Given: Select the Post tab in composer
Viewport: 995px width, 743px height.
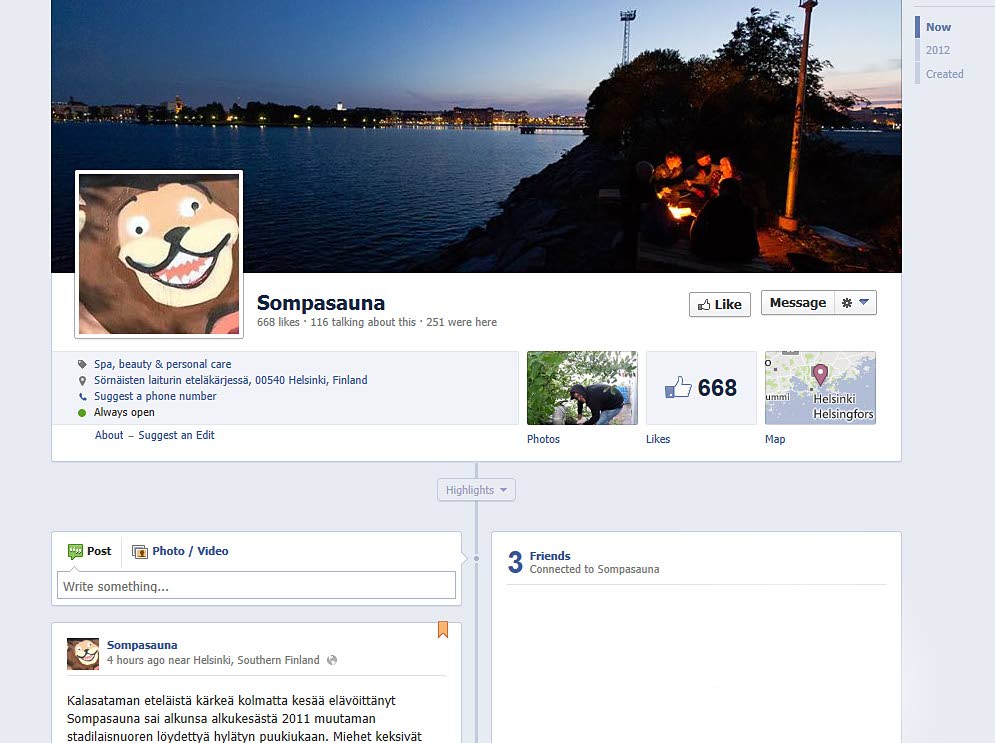Looking at the screenshot, I should [89, 551].
